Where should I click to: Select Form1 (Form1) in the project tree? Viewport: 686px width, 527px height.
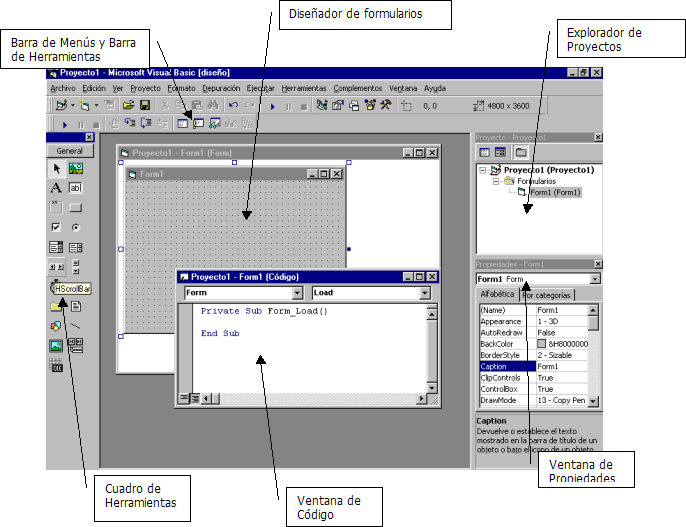(555, 192)
